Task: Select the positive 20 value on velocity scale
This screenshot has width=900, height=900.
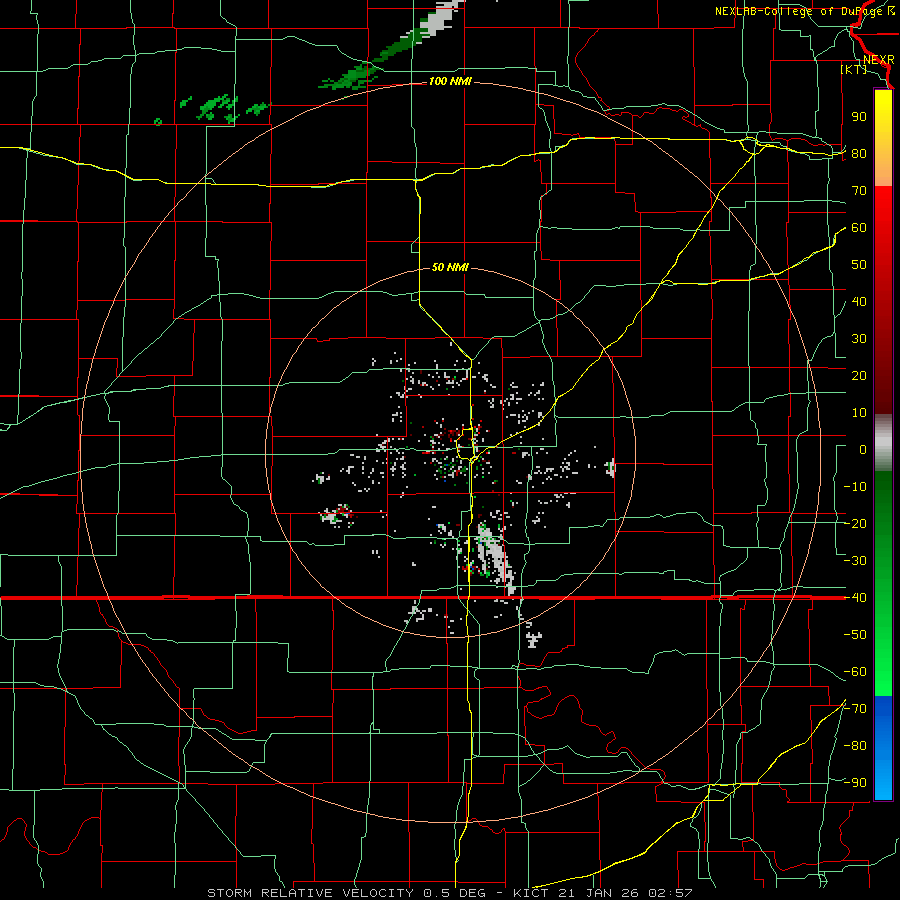Action: [859, 376]
